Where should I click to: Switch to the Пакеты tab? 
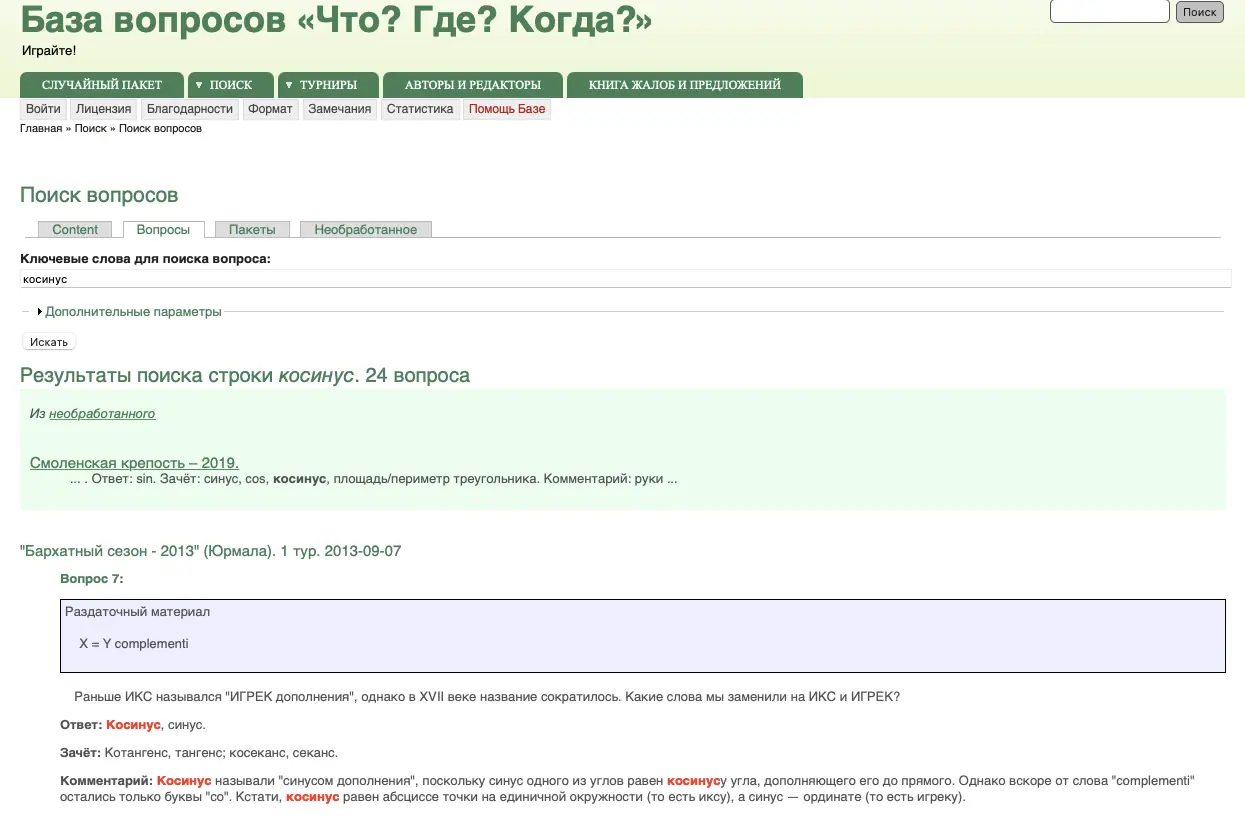point(252,230)
